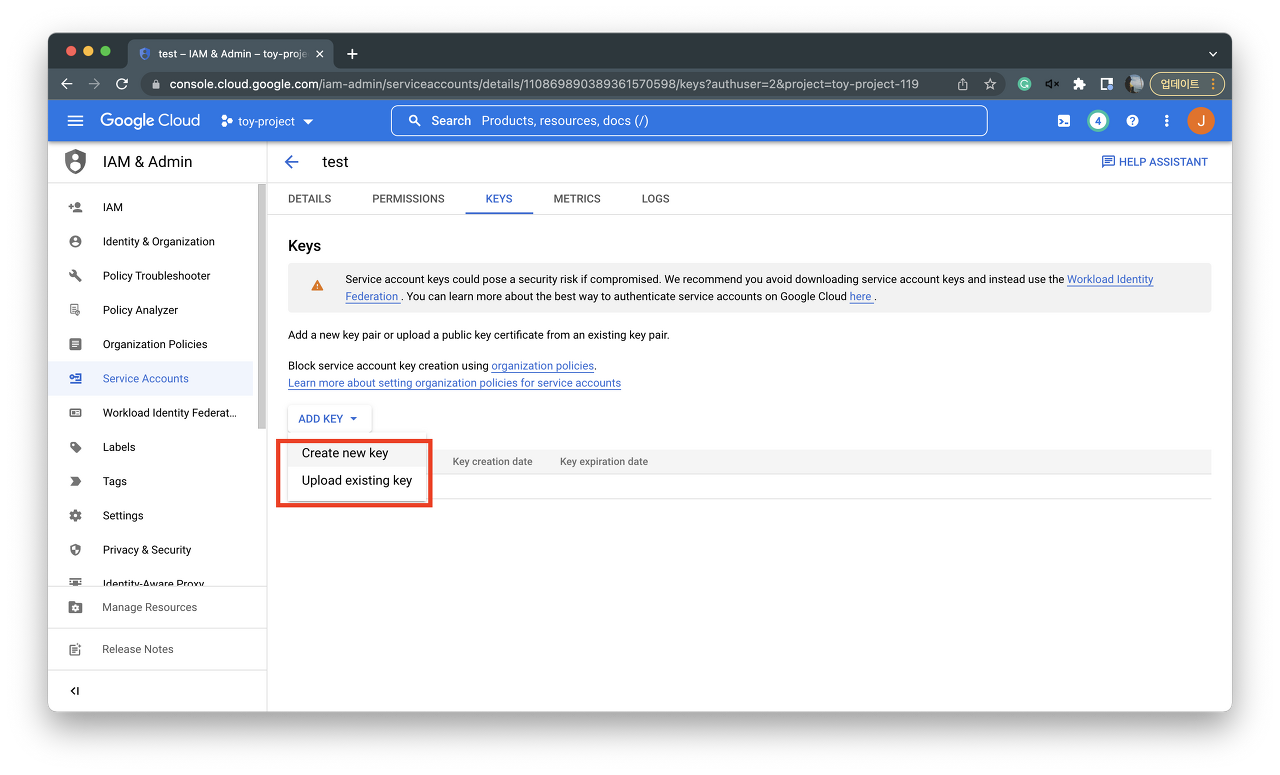Click the IAM & Admin shield icon
Image resolution: width=1280 pixels, height=775 pixels.
pos(75,162)
